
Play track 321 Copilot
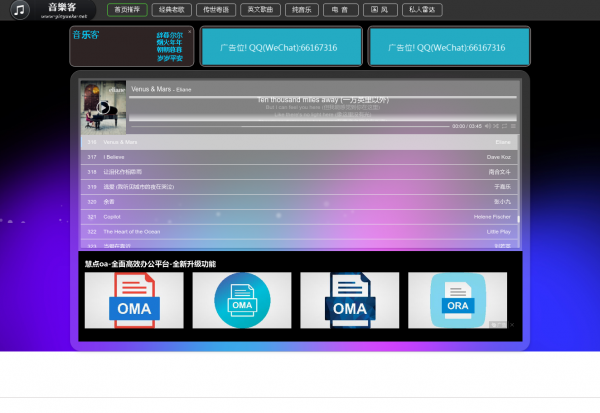300,216
